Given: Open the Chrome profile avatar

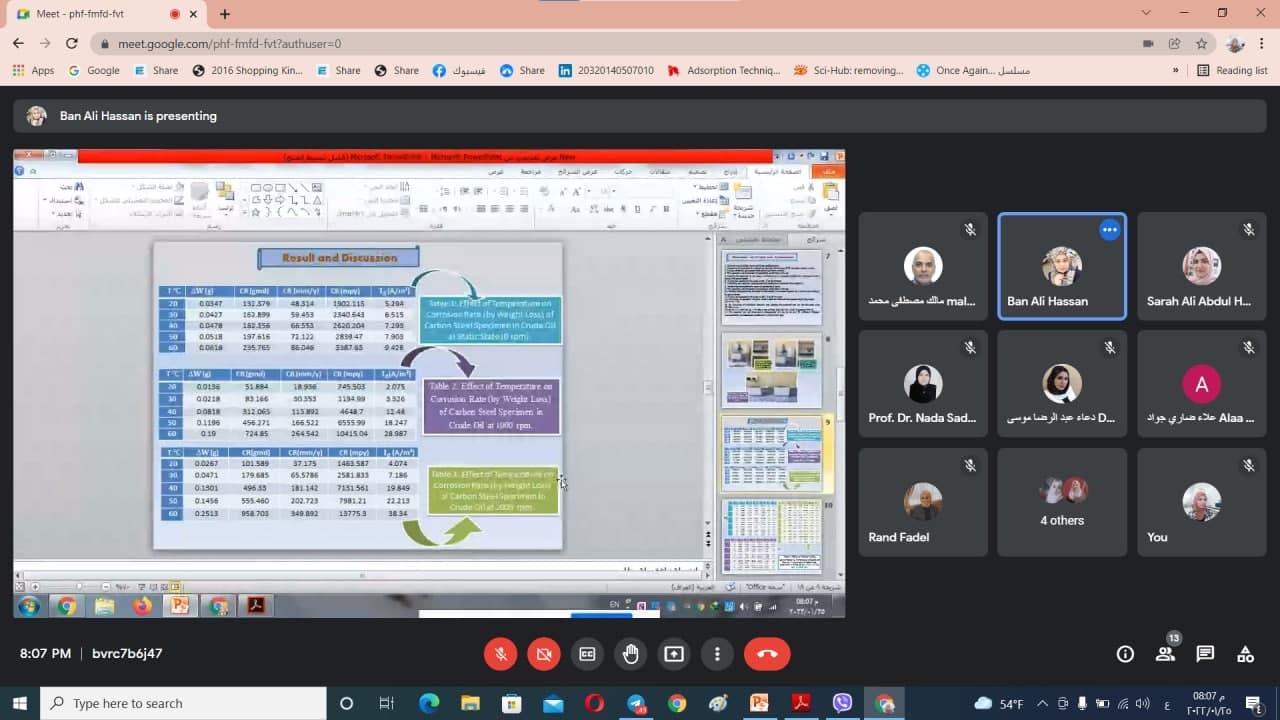Looking at the screenshot, I should coord(1235,44).
